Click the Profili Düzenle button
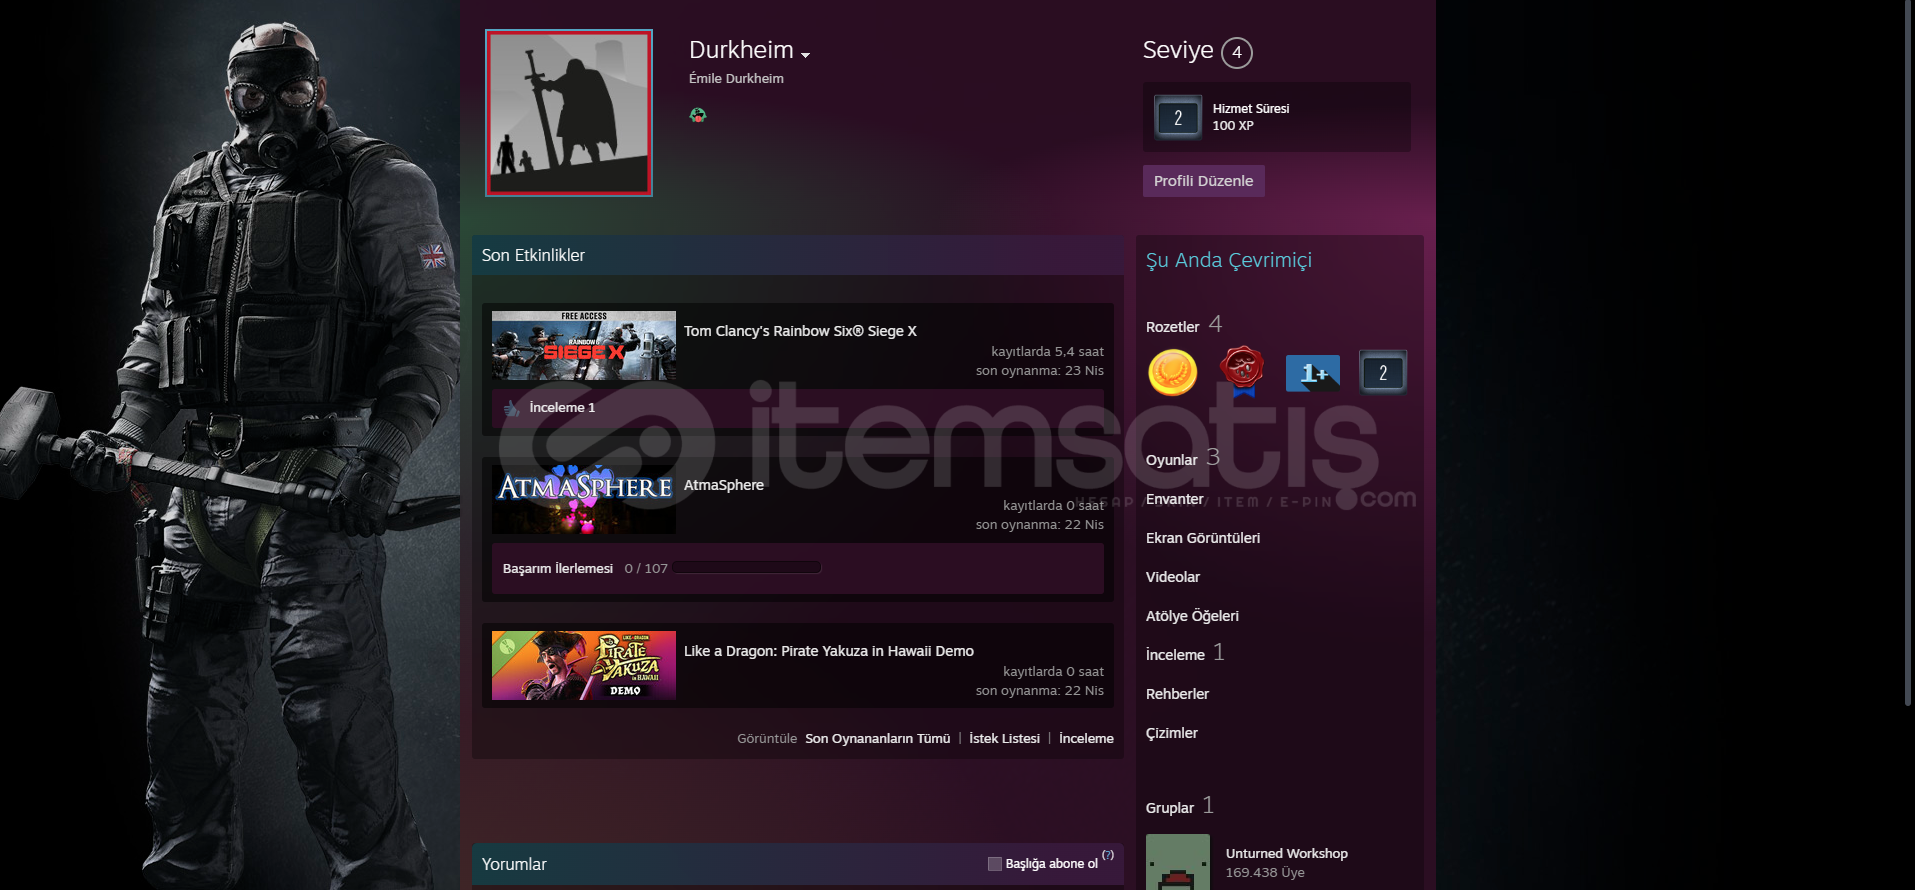Screen dimensions: 1915x890 (1203, 181)
